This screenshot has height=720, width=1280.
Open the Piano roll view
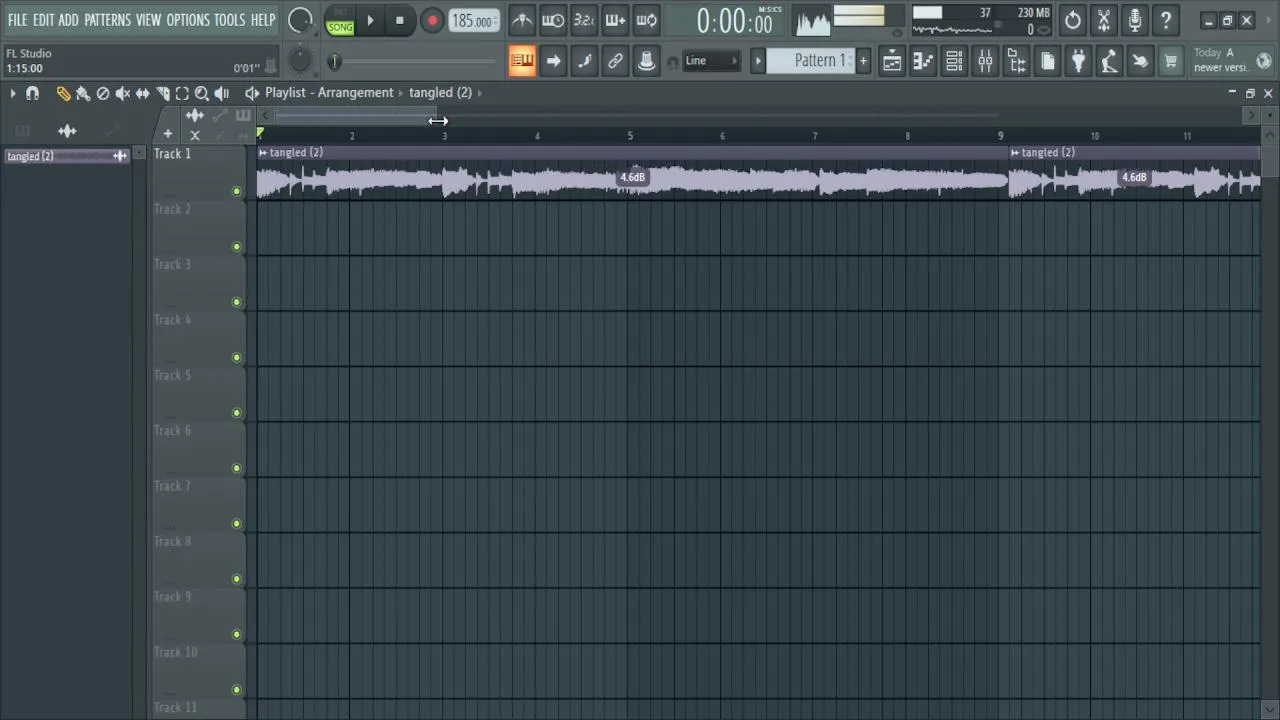click(x=923, y=61)
